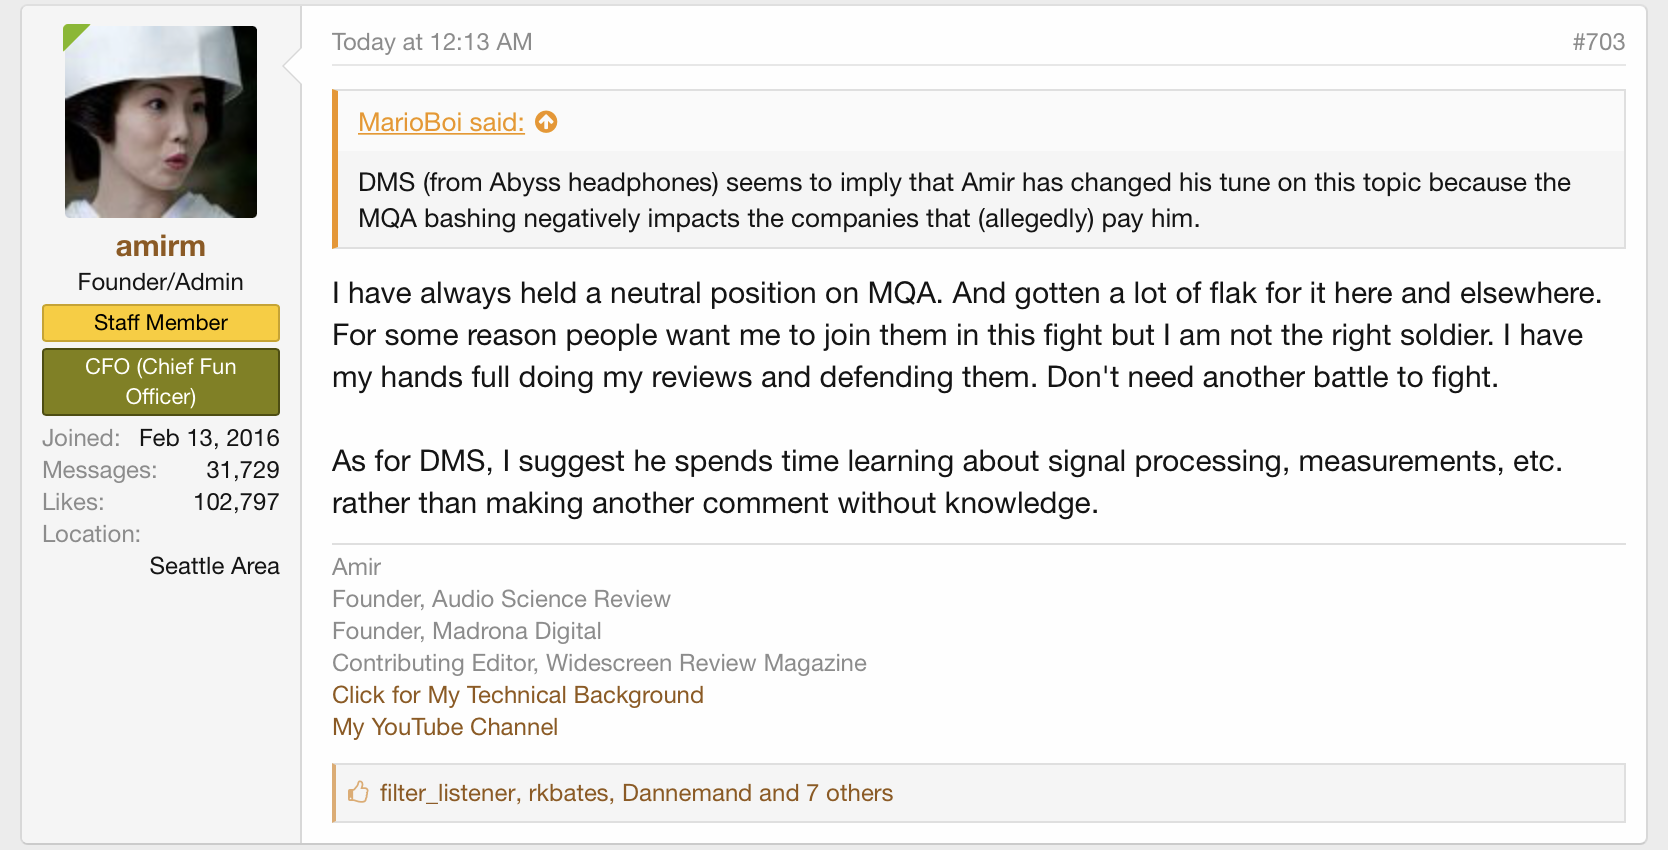
Task: Click the green online indicator on avatar
Action: click(73, 36)
